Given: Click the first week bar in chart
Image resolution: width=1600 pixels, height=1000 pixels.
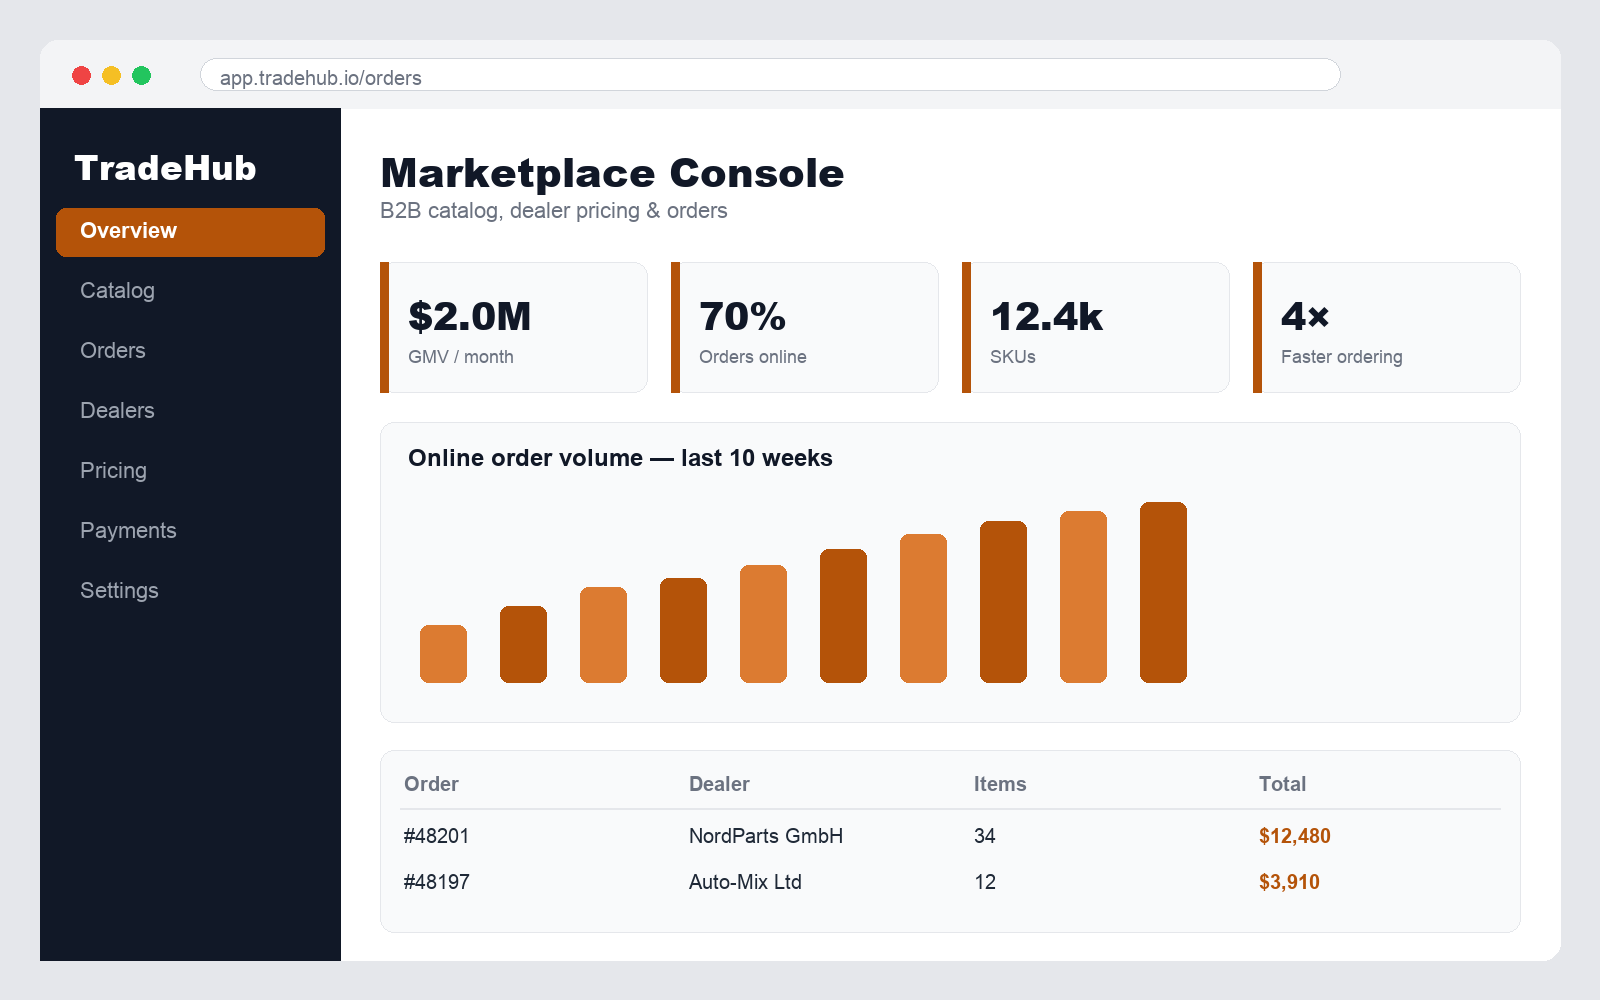Looking at the screenshot, I should [444, 654].
